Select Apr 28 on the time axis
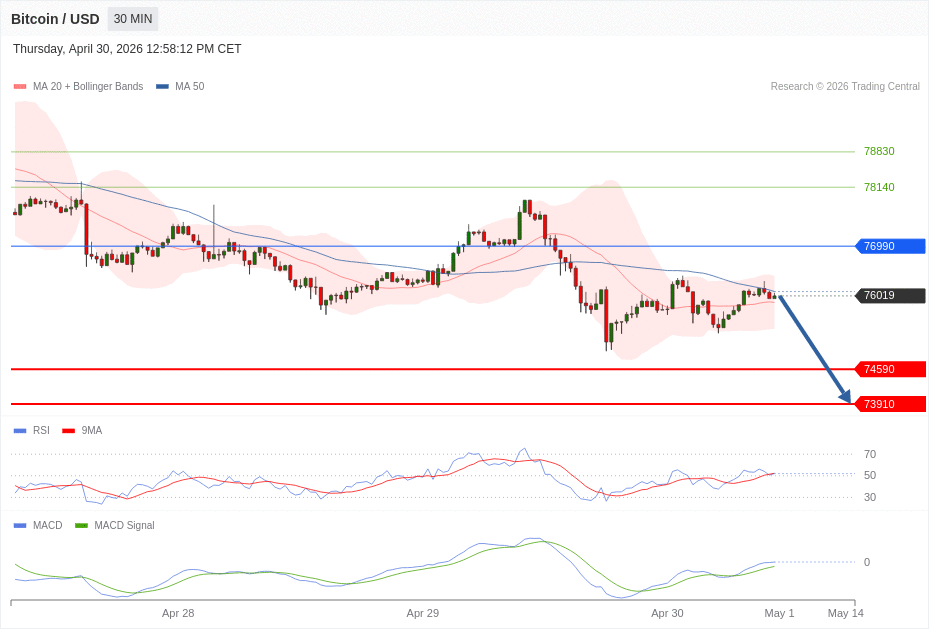The width and height of the screenshot is (929, 629). (x=178, y=613)
